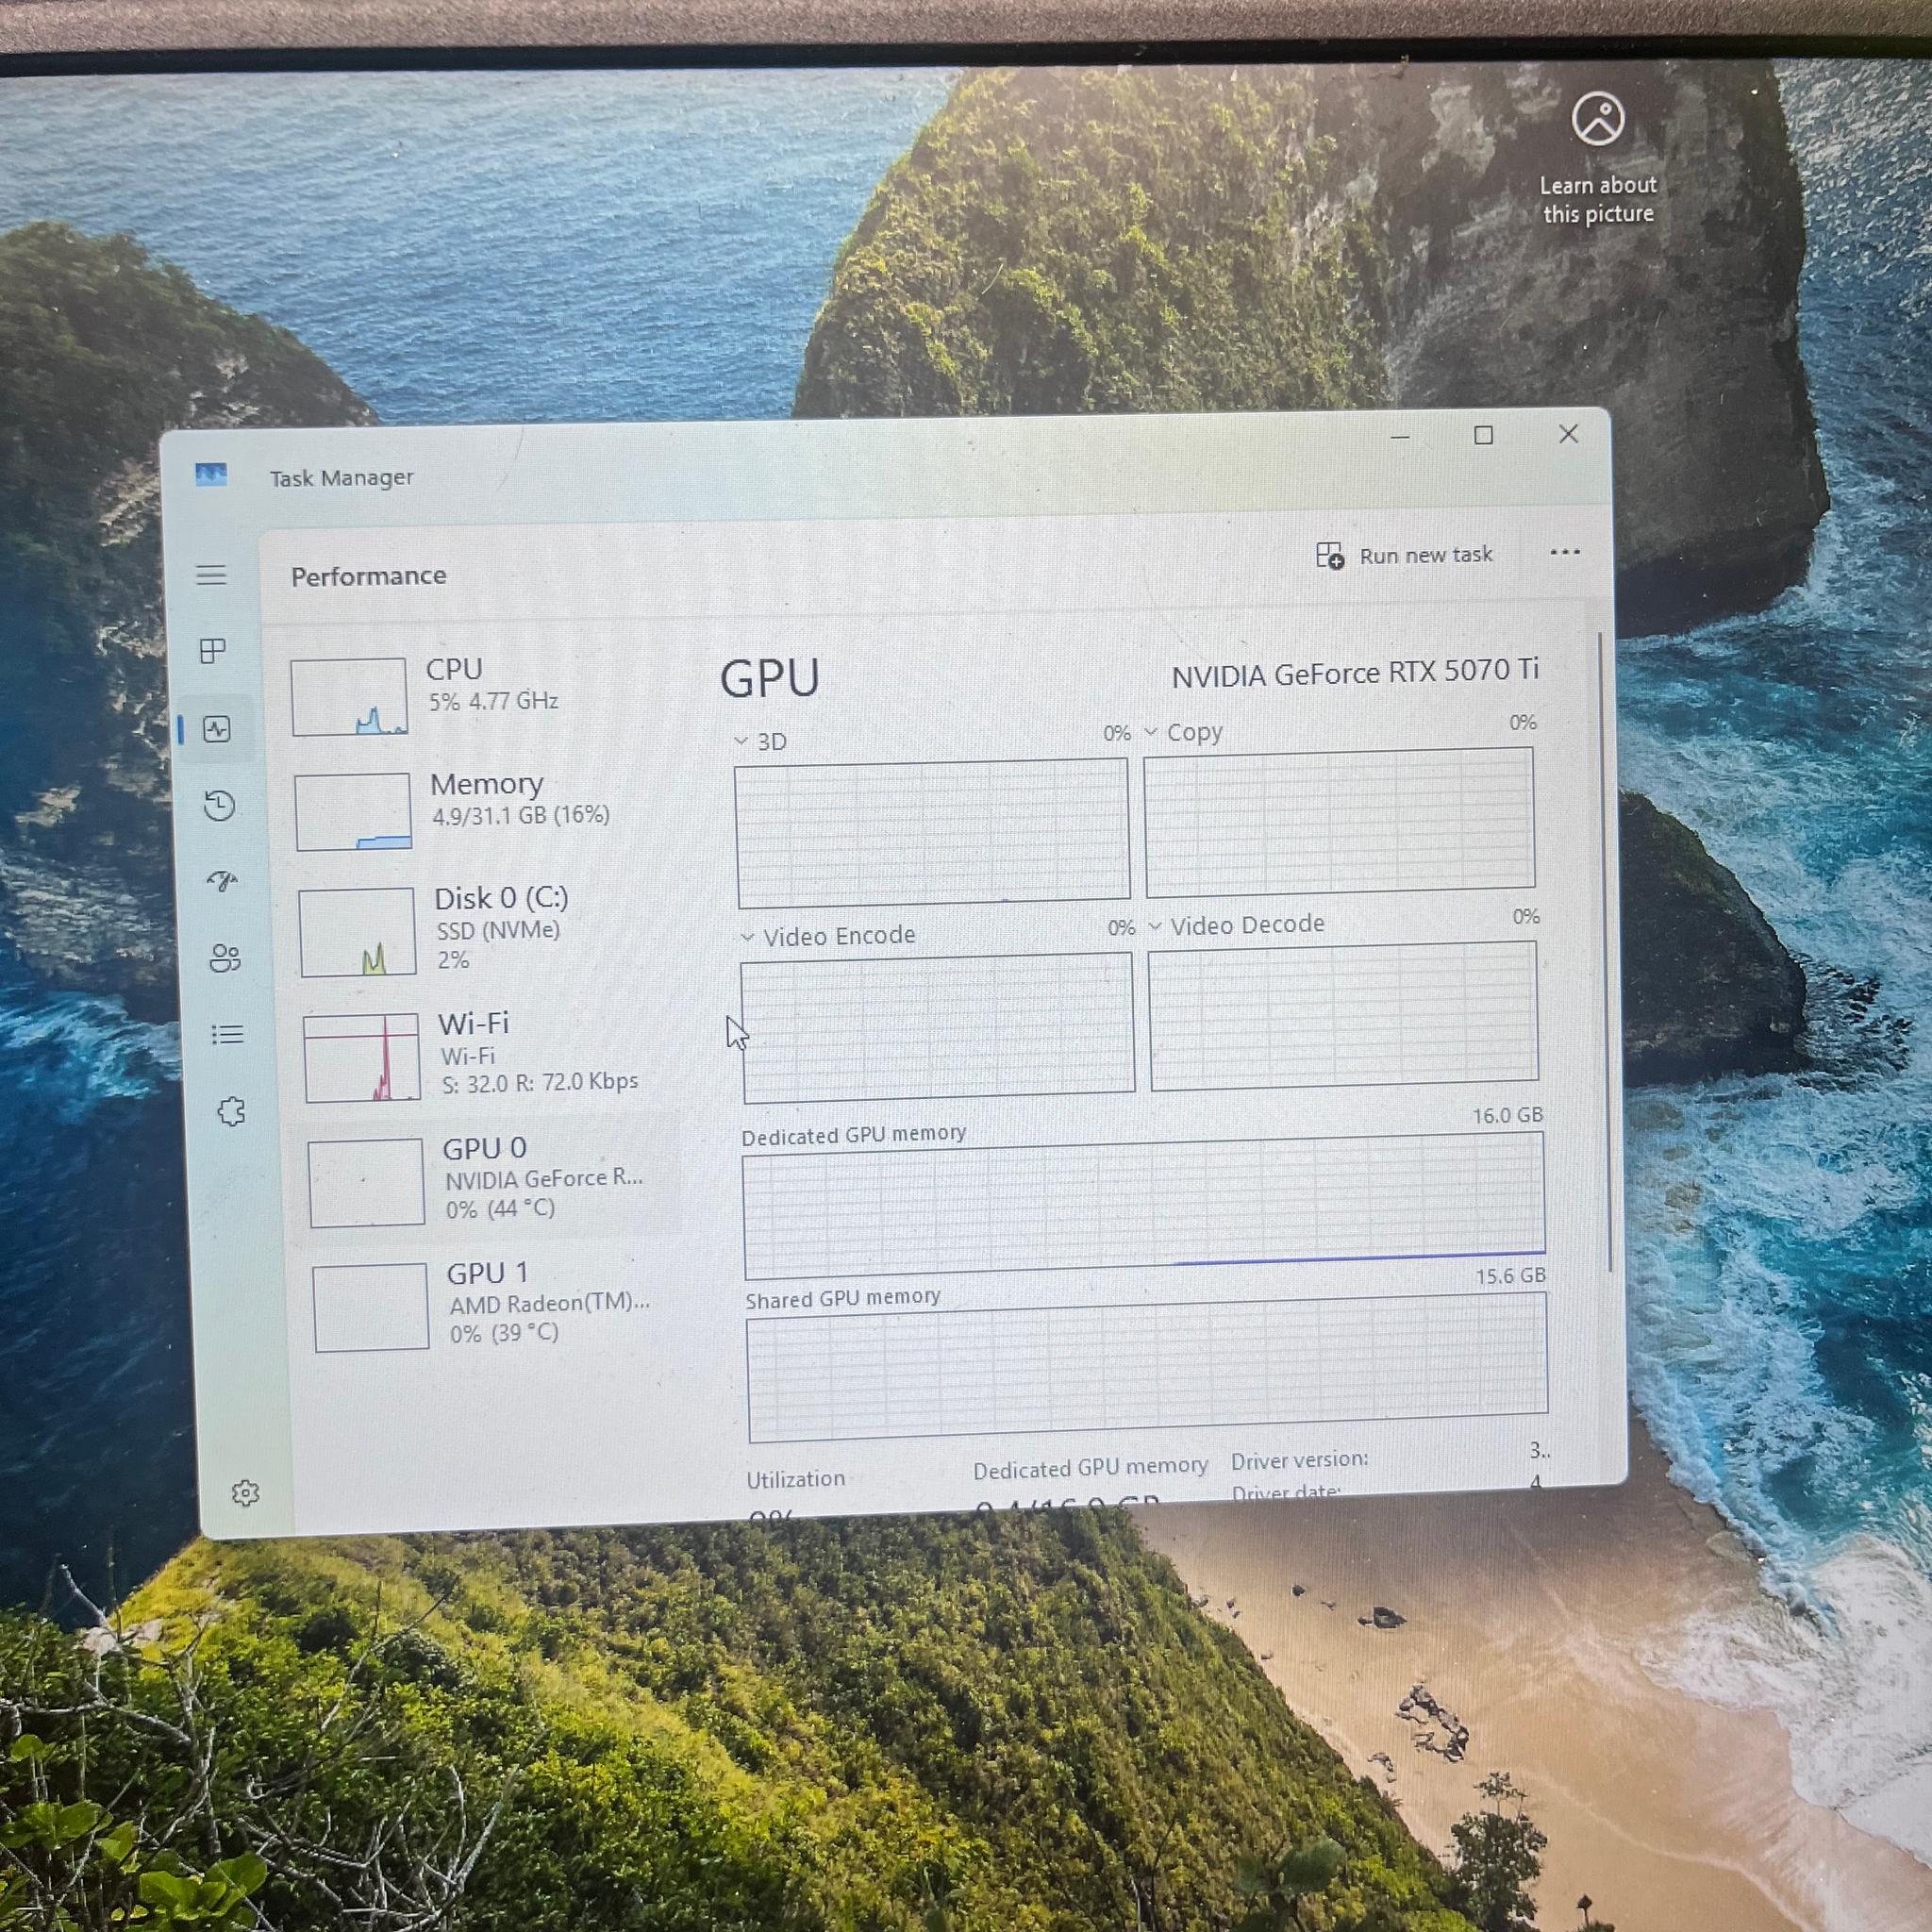Viewport: 1932px width, 1932px height.
Task: Open App history page icon
Action: point(219,805)
